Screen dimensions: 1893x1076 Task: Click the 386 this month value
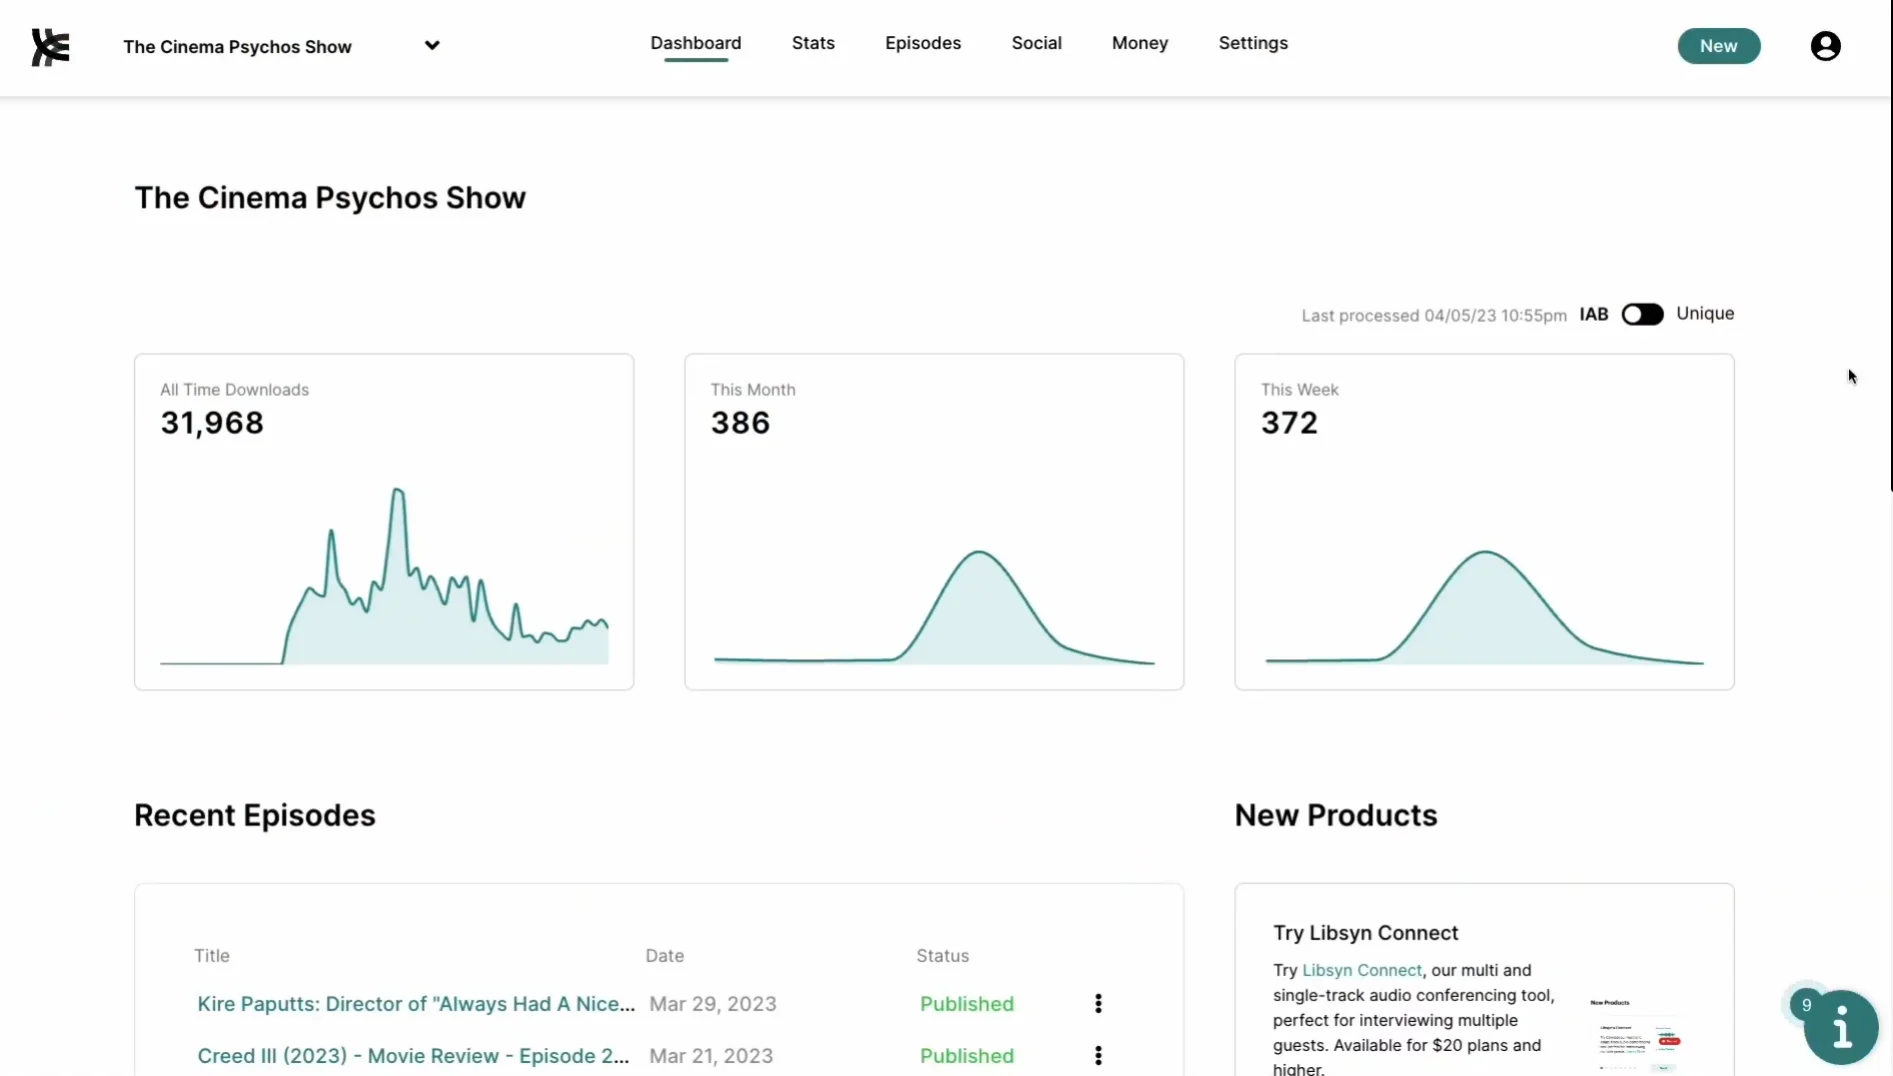click(740, 423)
